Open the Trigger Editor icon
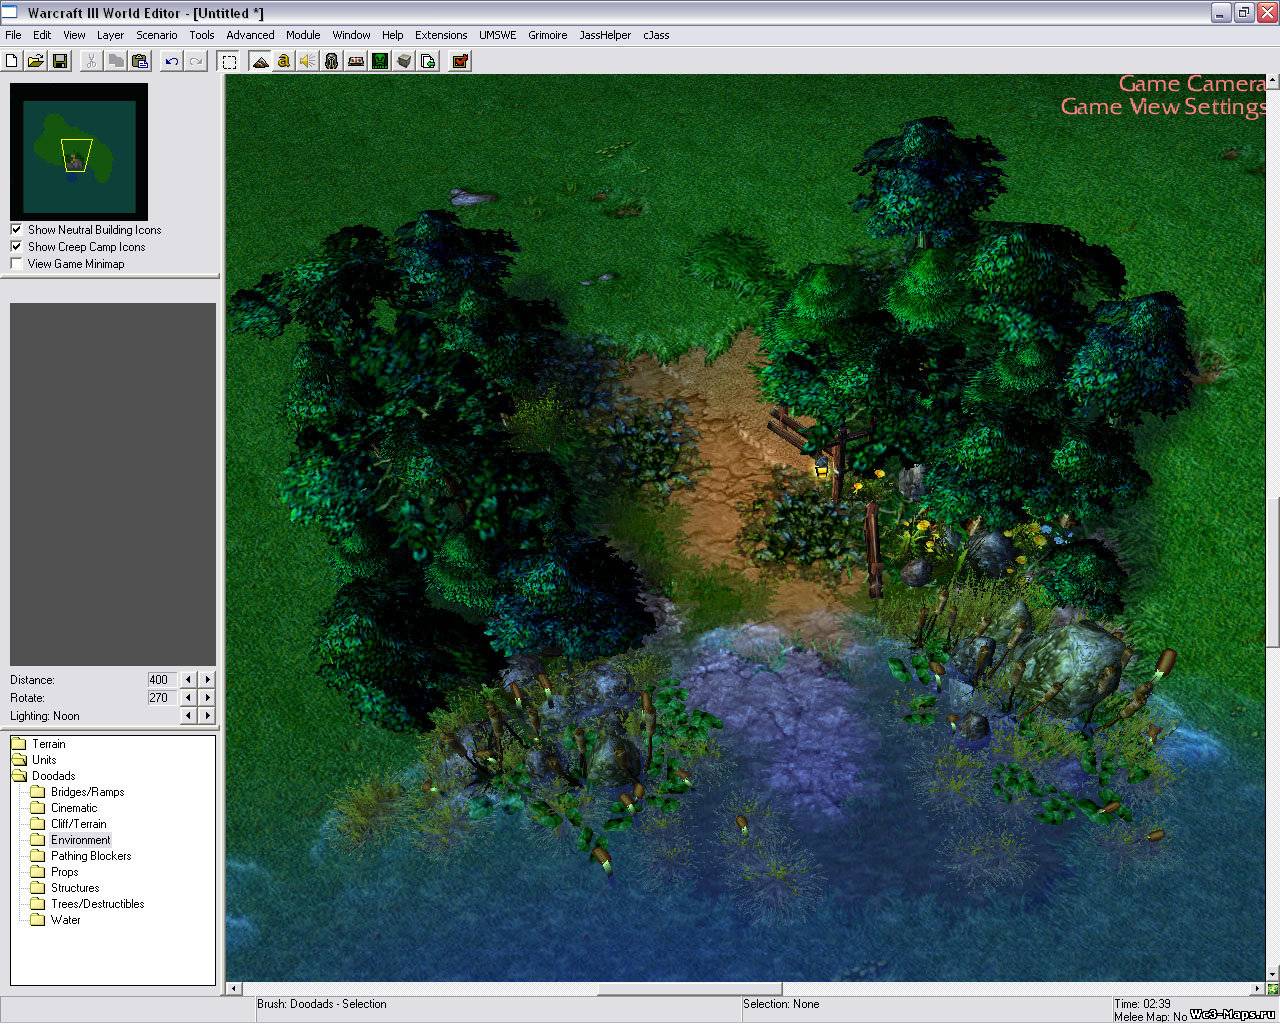Screen dimensions: 1280x1024 tap(284, 61)
